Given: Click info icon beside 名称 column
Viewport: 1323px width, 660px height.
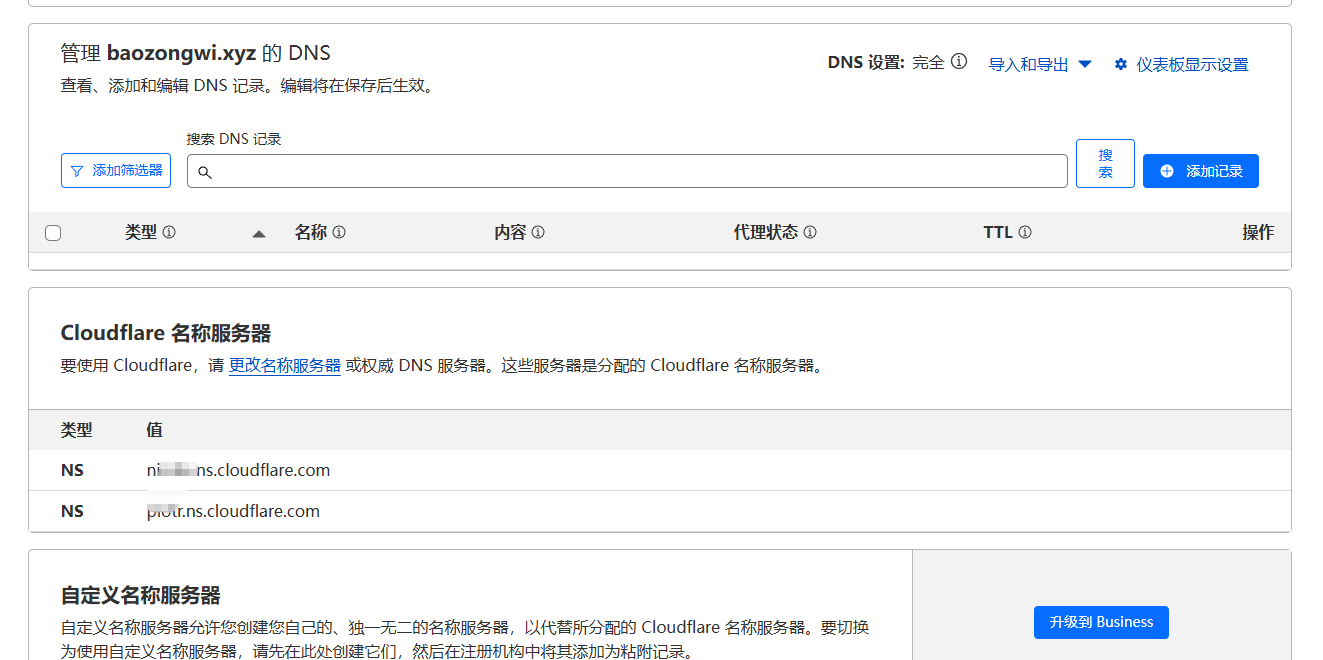Looking at the screenshot, I should point(339,232).
